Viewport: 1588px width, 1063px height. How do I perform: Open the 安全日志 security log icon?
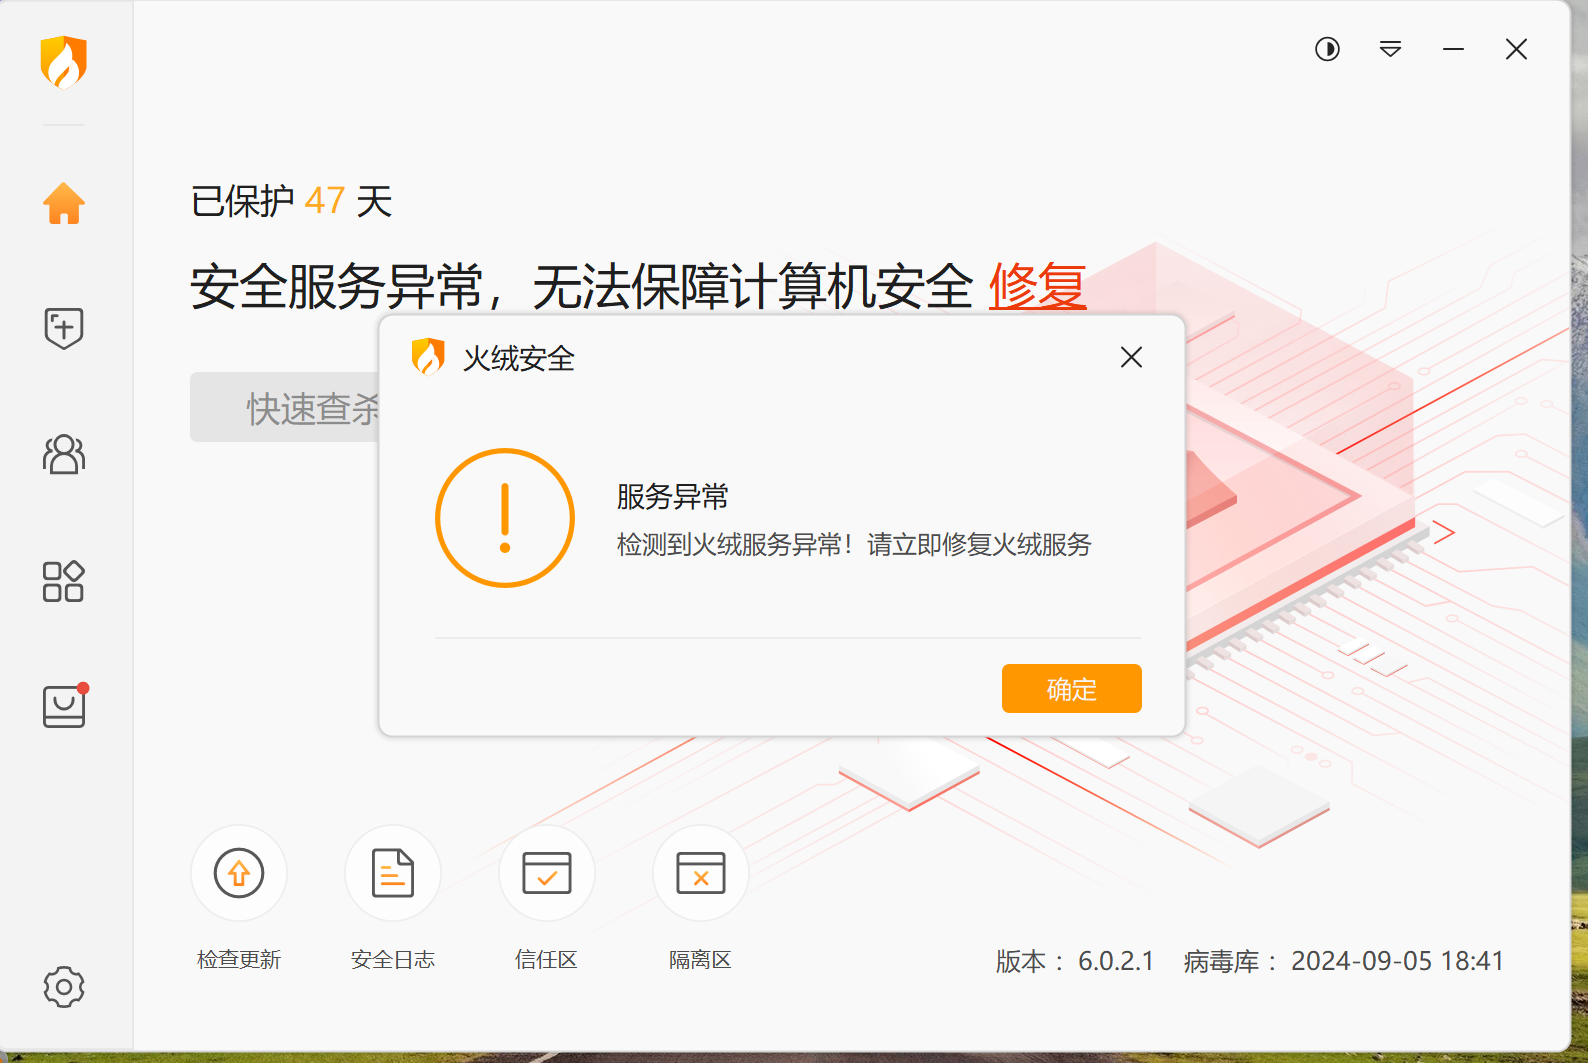point(393,873)
